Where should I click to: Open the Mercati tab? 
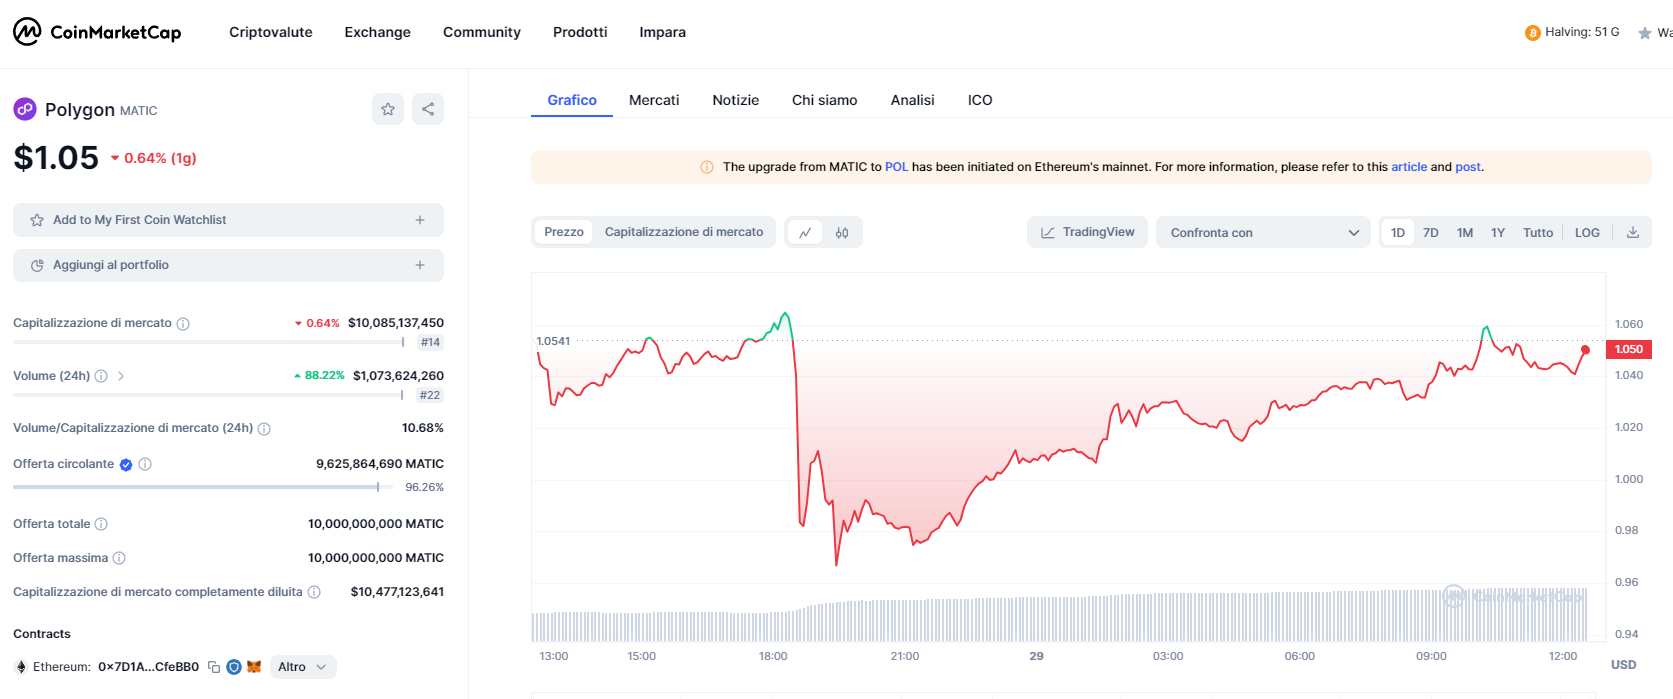click(x=654, y=100)
